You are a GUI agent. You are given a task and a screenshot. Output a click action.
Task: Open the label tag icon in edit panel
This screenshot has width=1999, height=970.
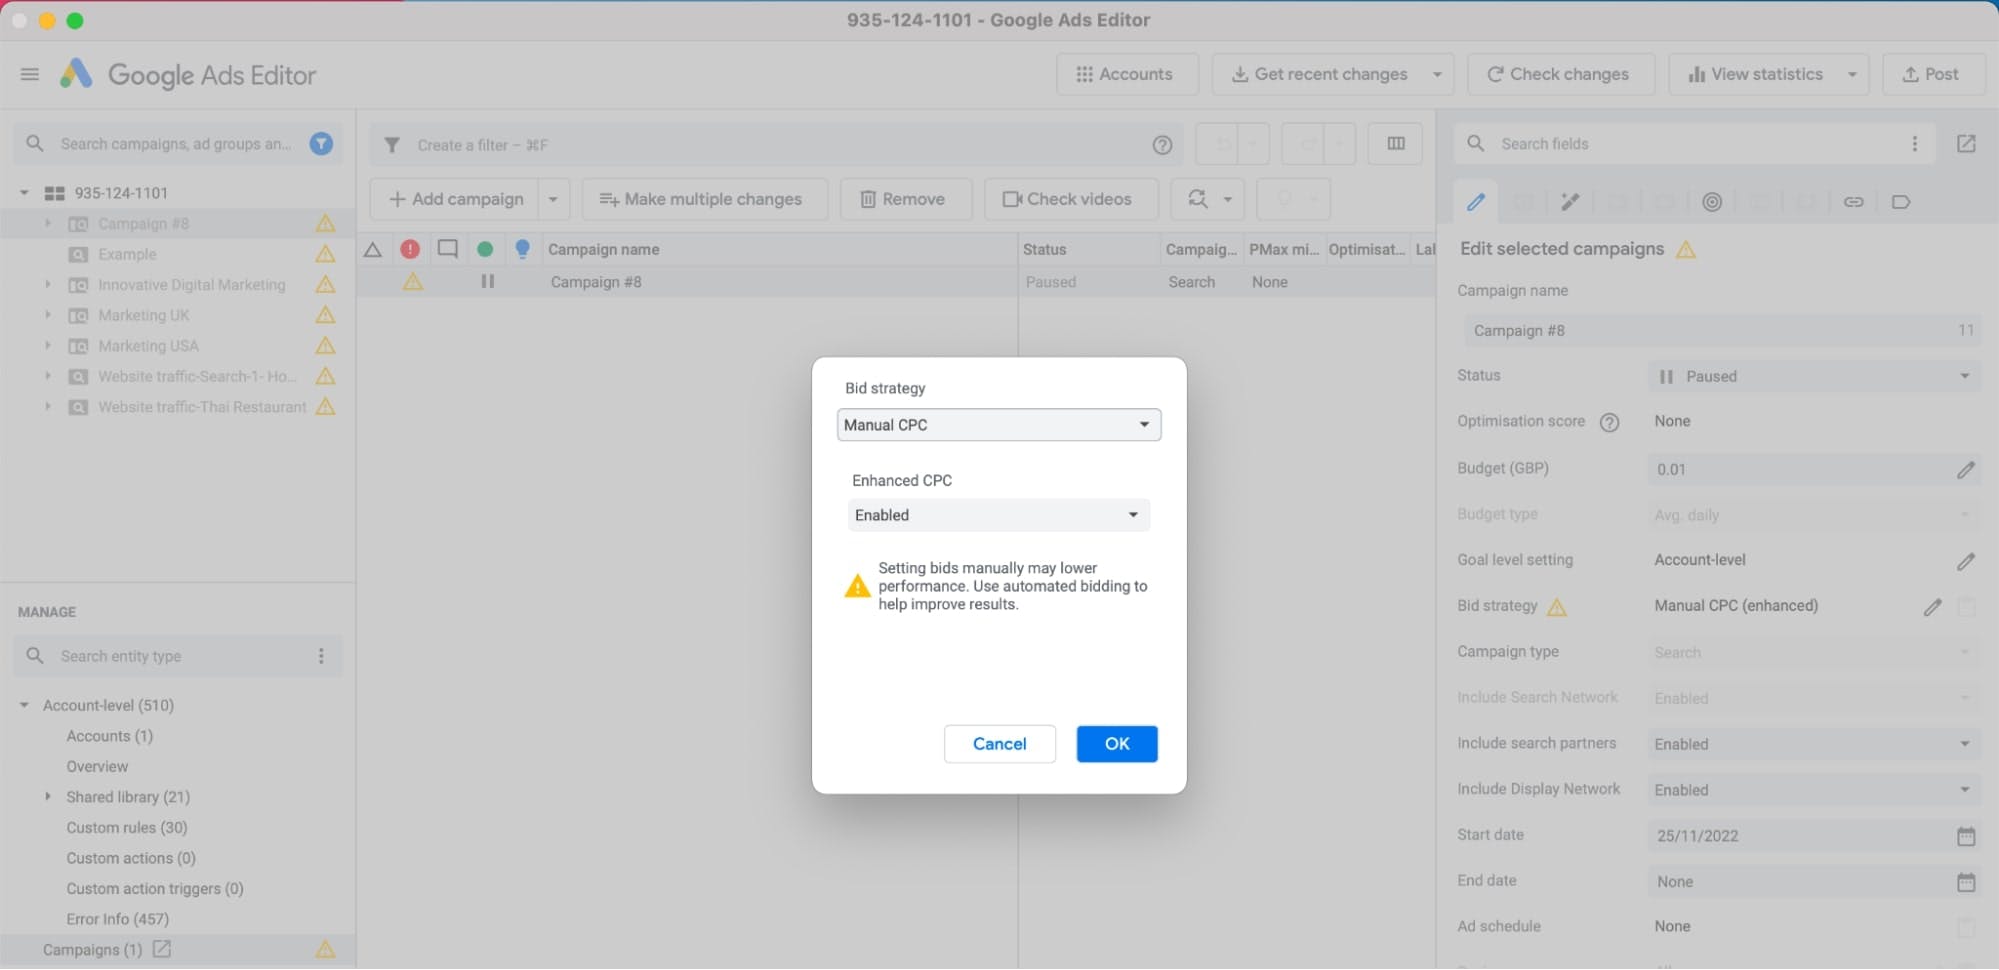click(x=1901, y=201)
